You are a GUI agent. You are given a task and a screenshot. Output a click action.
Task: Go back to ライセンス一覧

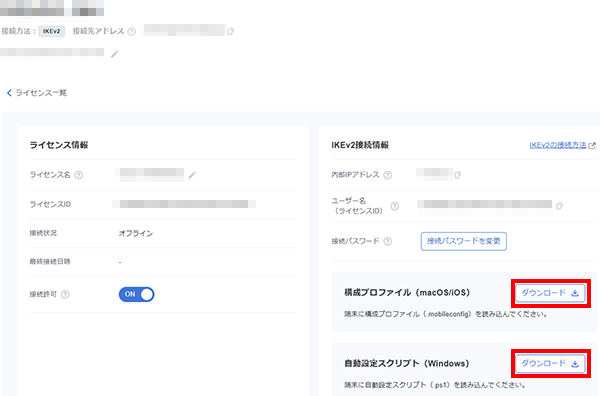point(37,93)
